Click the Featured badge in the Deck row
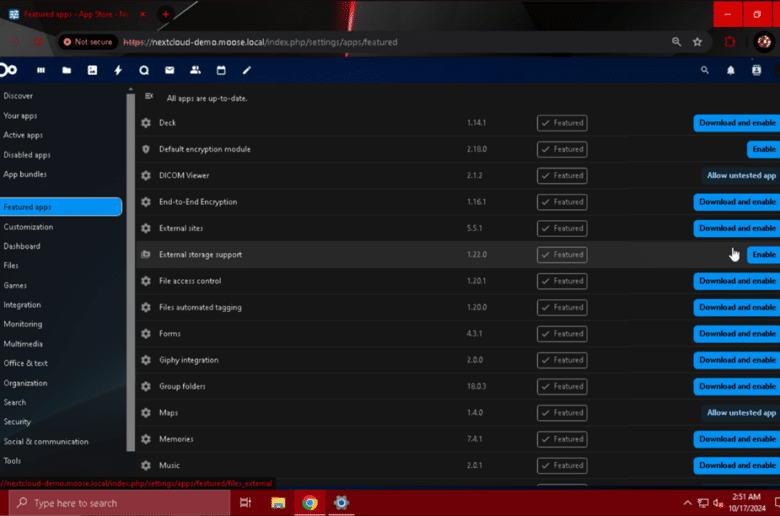 tap(562, 123)
